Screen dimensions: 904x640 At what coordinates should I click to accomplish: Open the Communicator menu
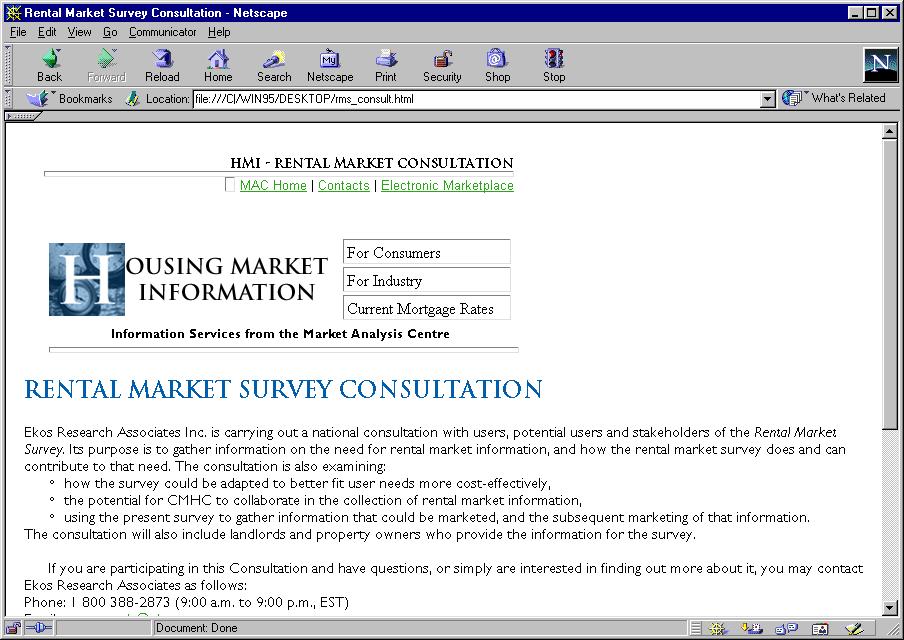coord(162,32)
